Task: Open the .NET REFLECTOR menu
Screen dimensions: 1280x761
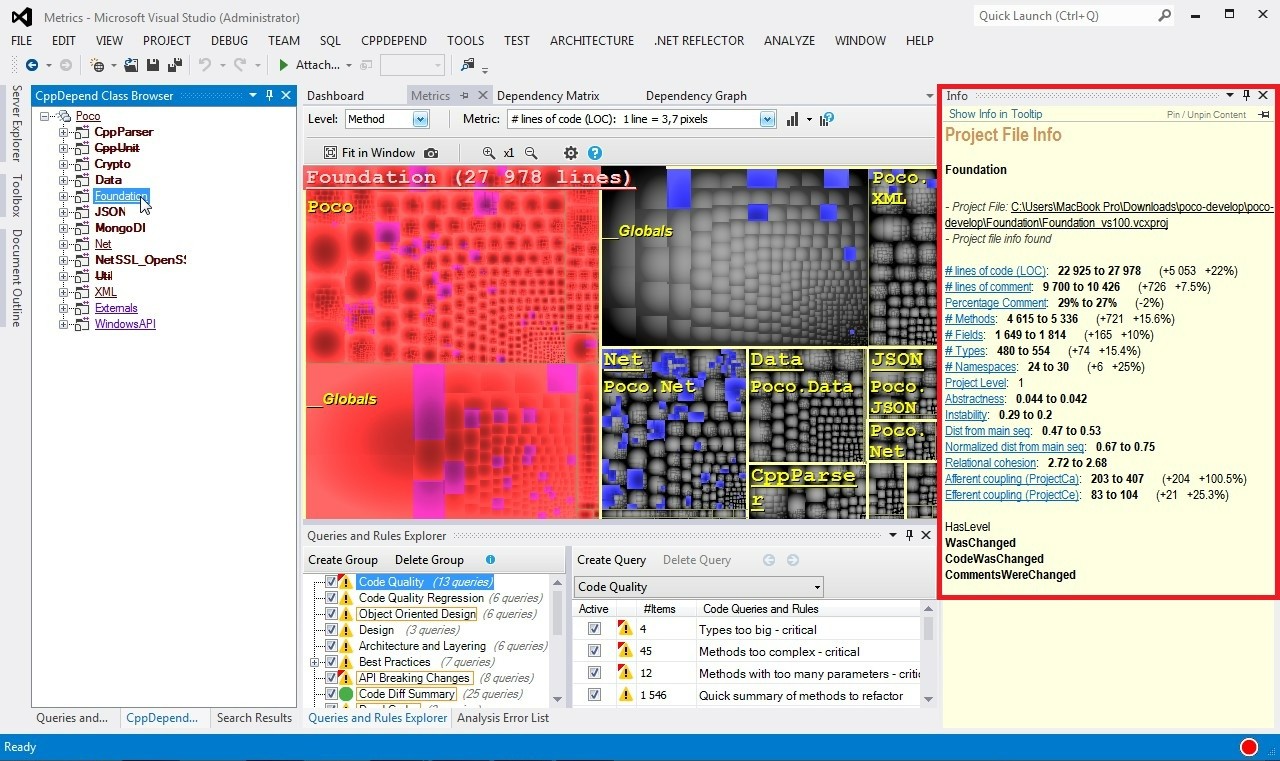Action: [699, 41]
